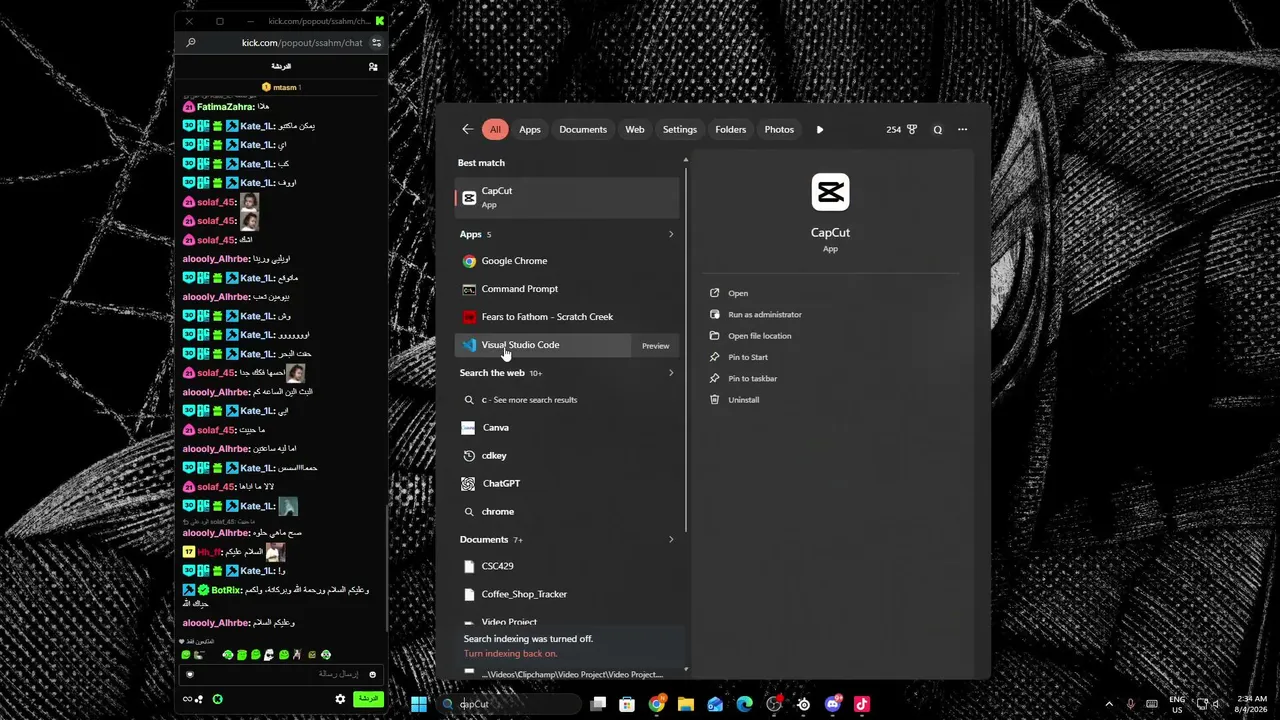Click the green send button in Kick chat
1280x720 pixels.
coord(368,699)
